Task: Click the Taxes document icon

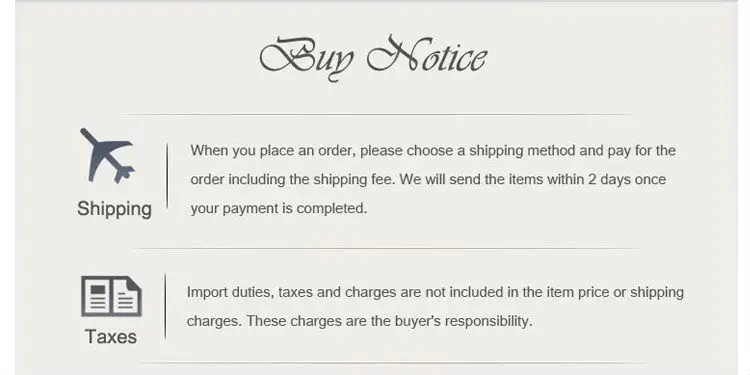Action: click(x=111, y=296)
